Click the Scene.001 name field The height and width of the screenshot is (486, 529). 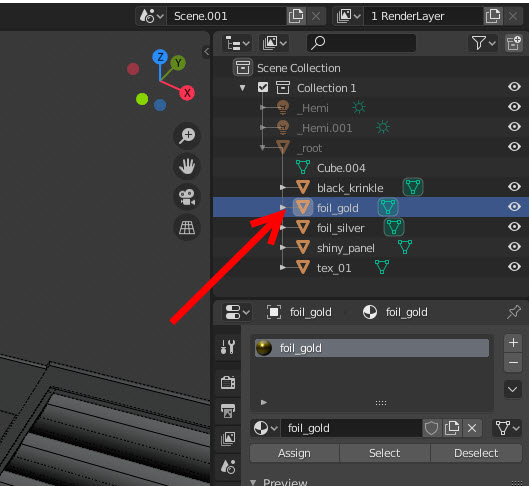pos(226,16)
